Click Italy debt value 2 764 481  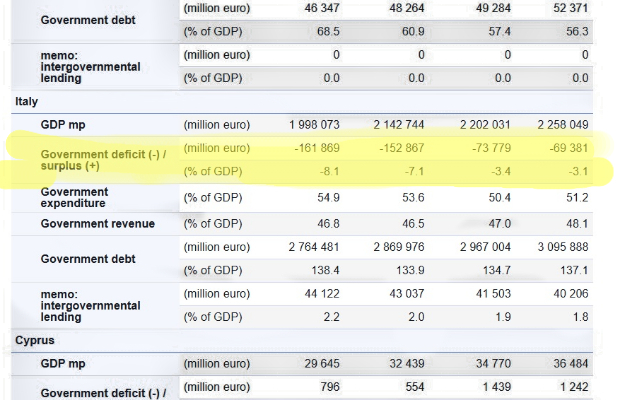(314, 247)
